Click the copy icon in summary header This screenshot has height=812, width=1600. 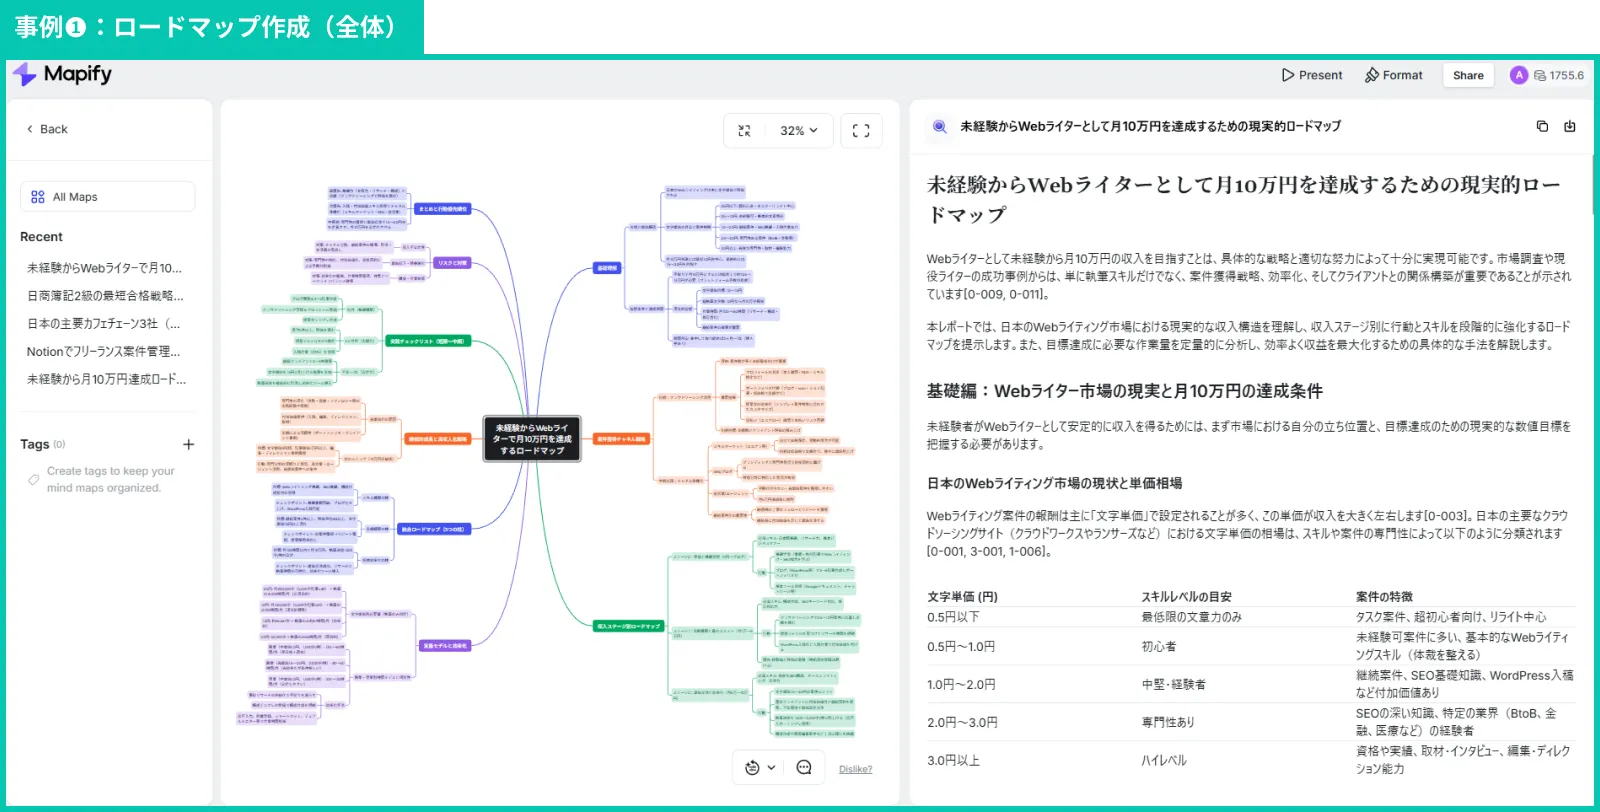tap(1542, 126)
